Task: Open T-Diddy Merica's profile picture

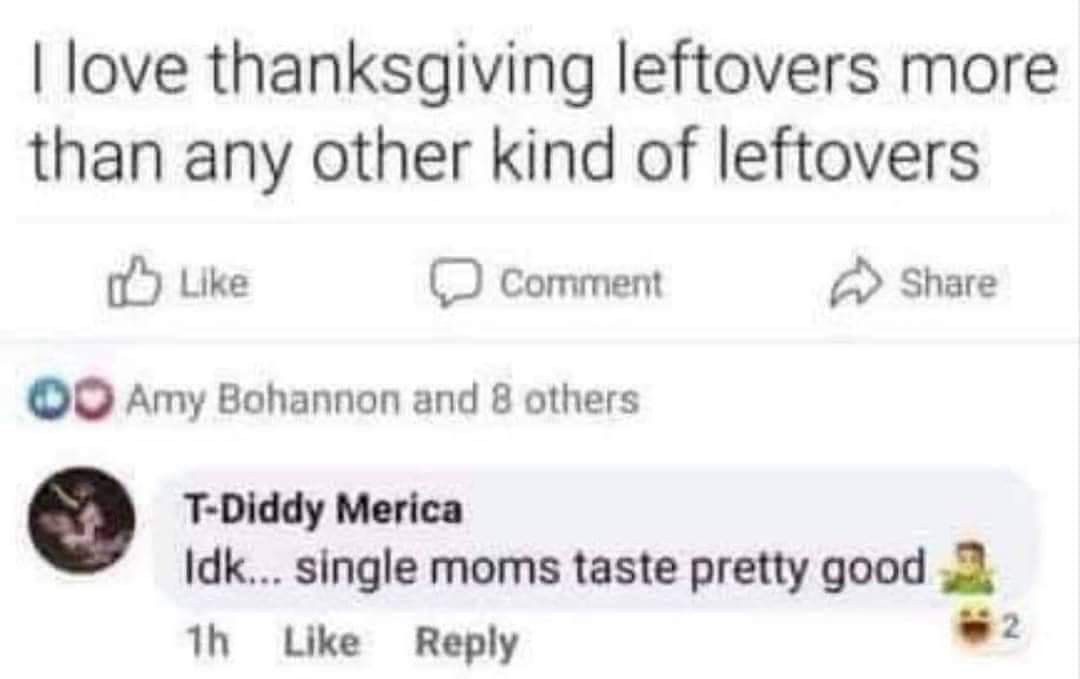Action: (80, 522)
